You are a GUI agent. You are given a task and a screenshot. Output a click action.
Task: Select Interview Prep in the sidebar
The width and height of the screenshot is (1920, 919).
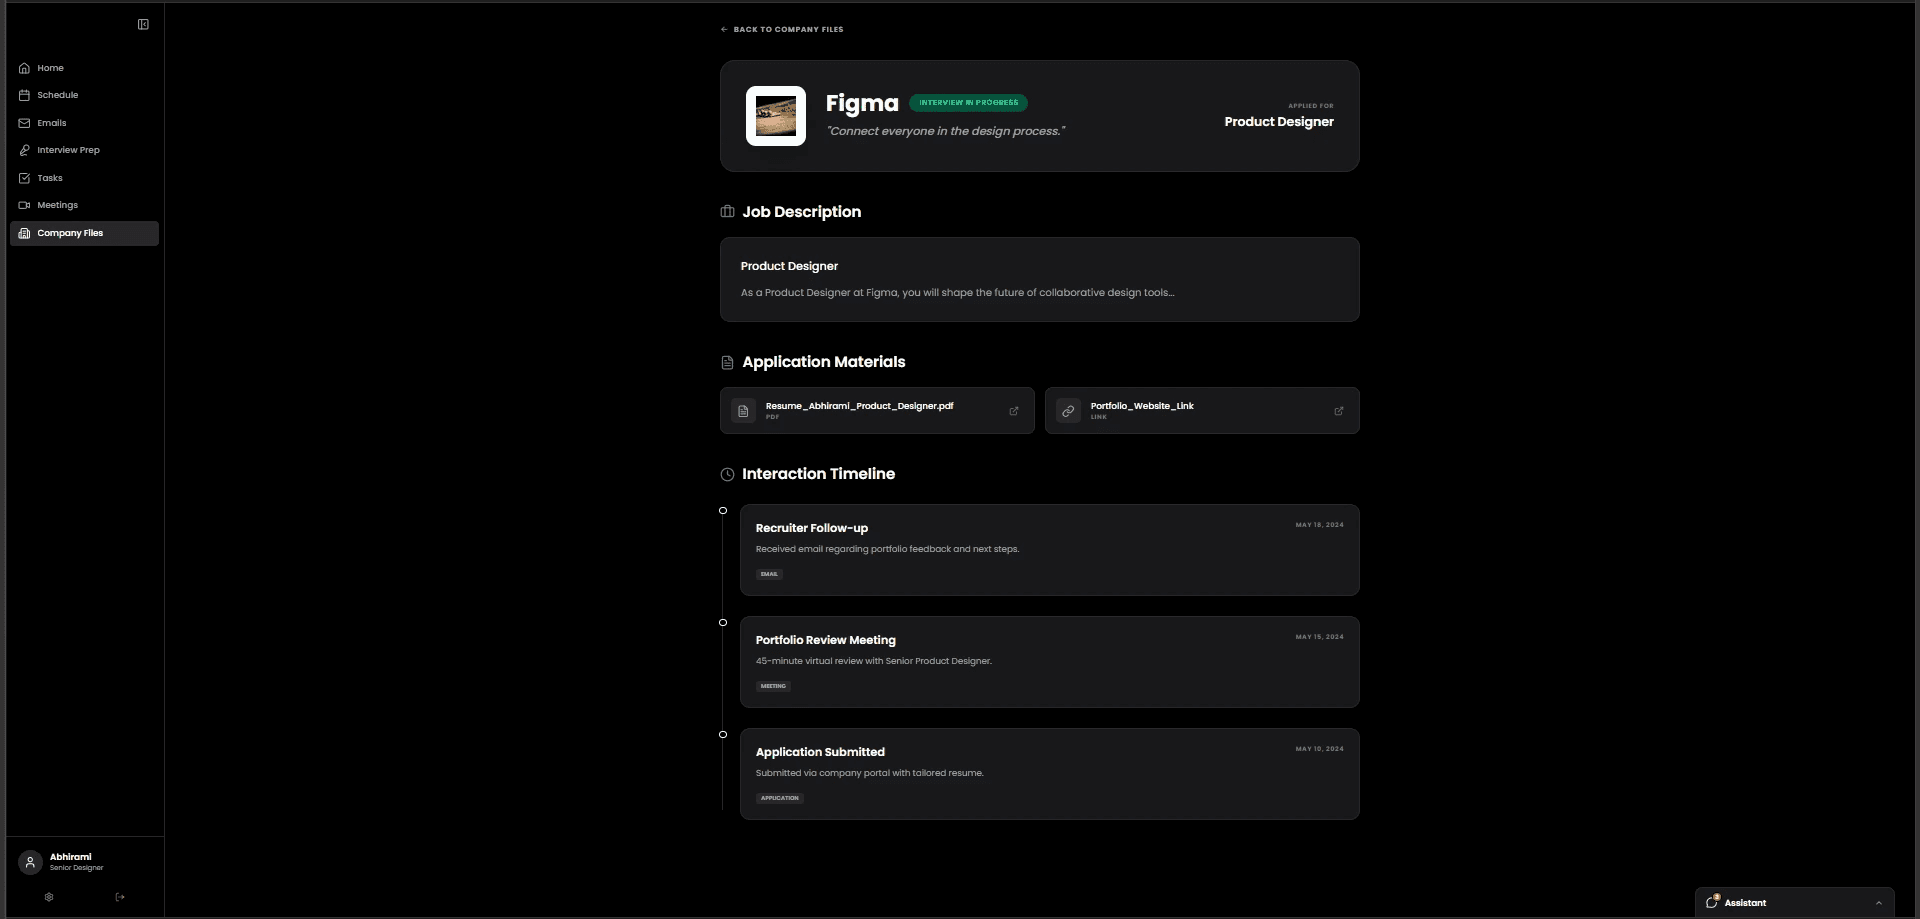coord(84,150)
